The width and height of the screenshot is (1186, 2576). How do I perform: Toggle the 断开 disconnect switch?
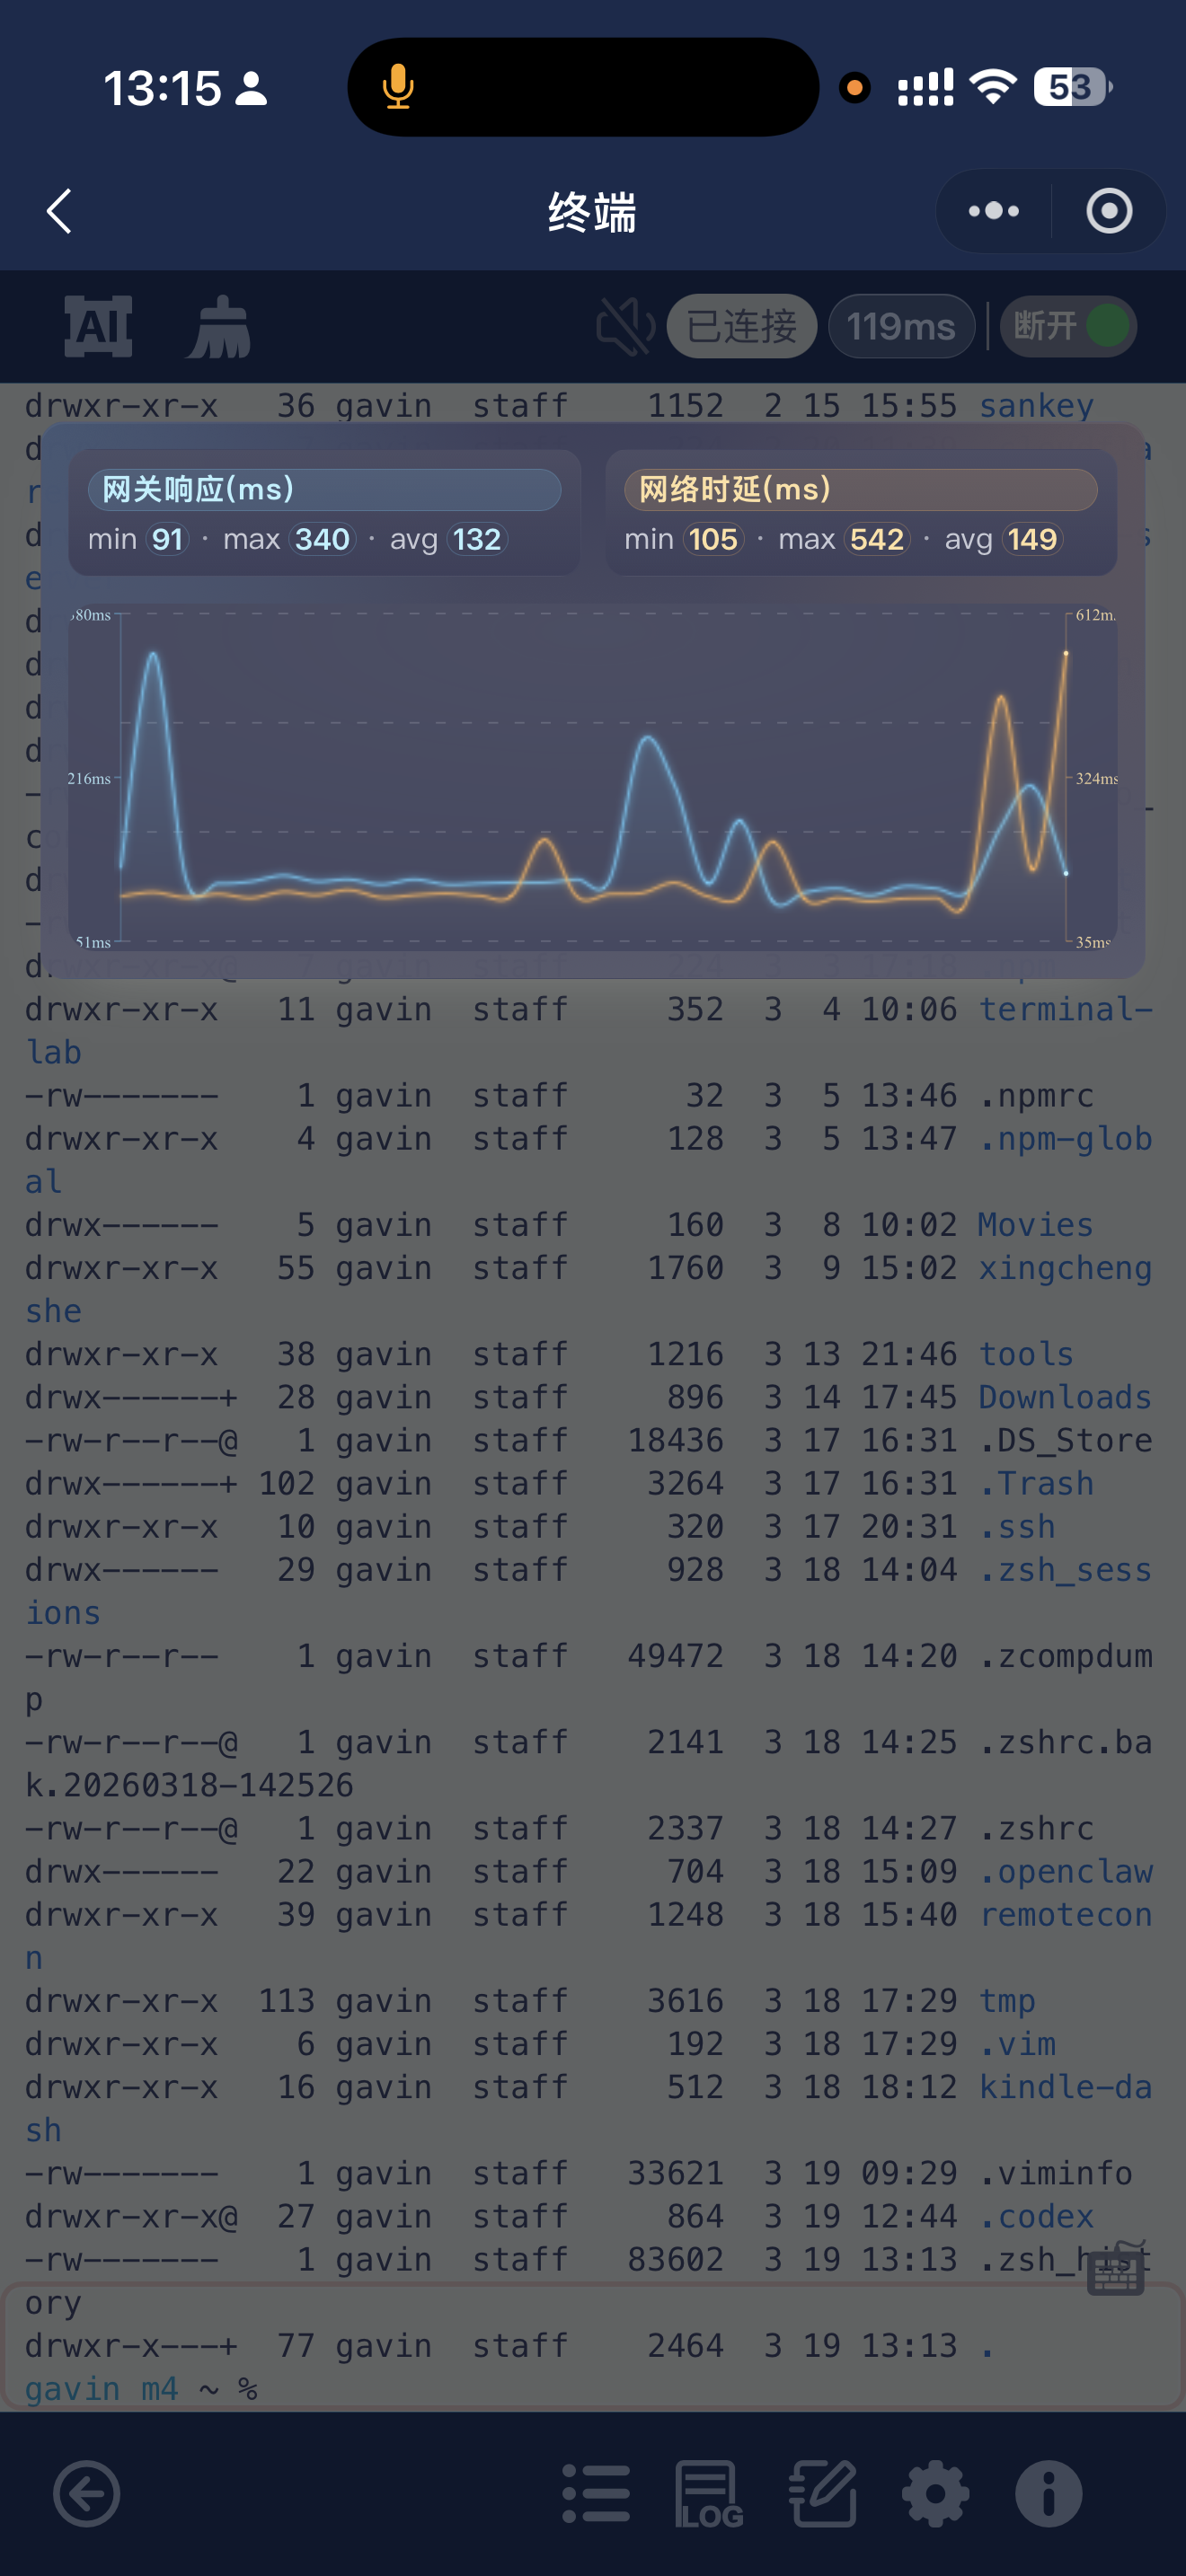coord(1069,326)
